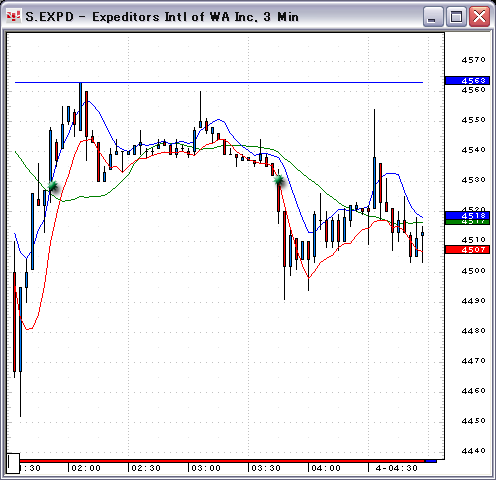Minimize the S.EXPD chart window
Image resolution: width=496 pixels, height=480 pixels.
[x=433, y=16]
